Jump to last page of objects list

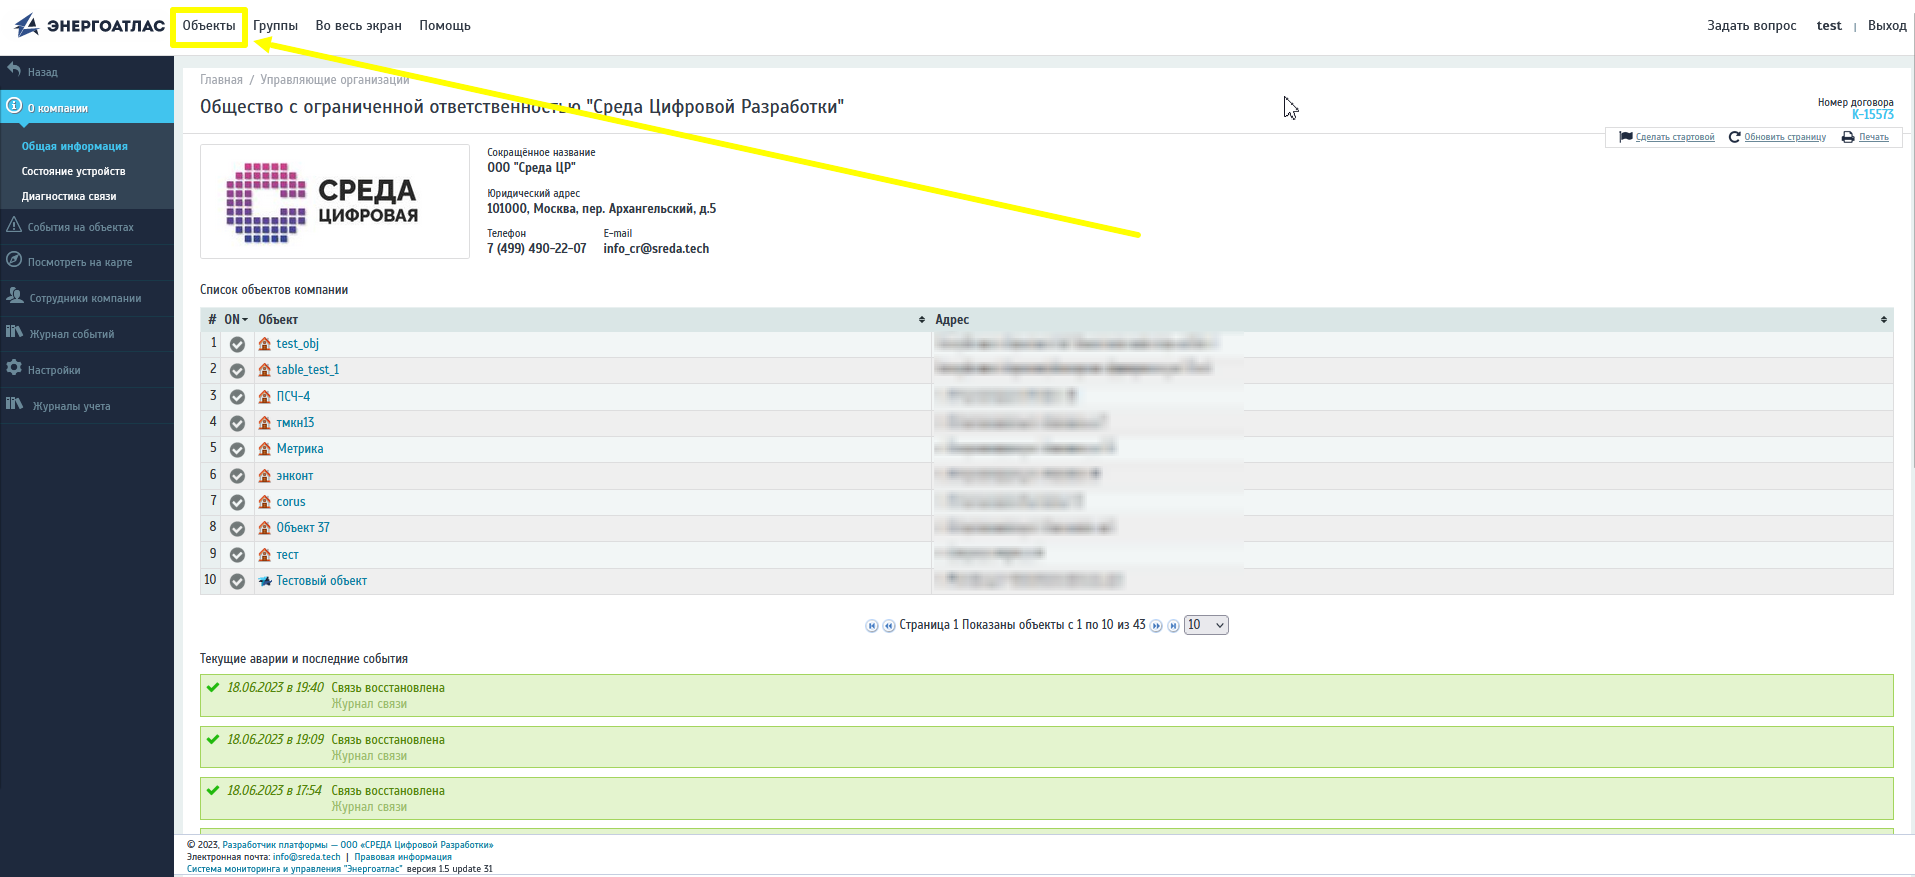click(1173, 626)
